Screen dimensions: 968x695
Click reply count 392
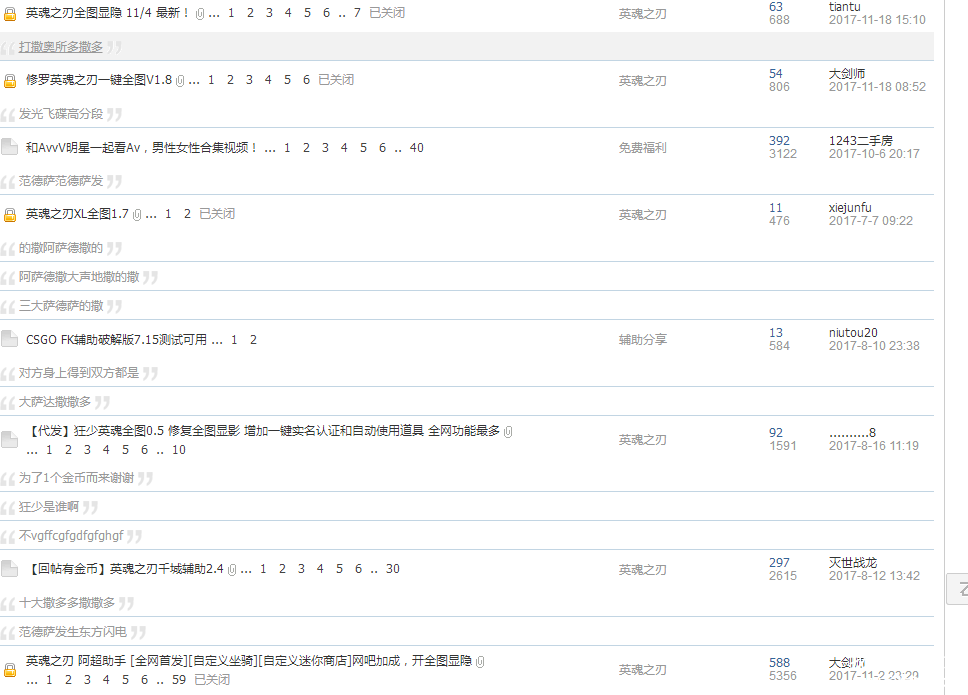779,141
